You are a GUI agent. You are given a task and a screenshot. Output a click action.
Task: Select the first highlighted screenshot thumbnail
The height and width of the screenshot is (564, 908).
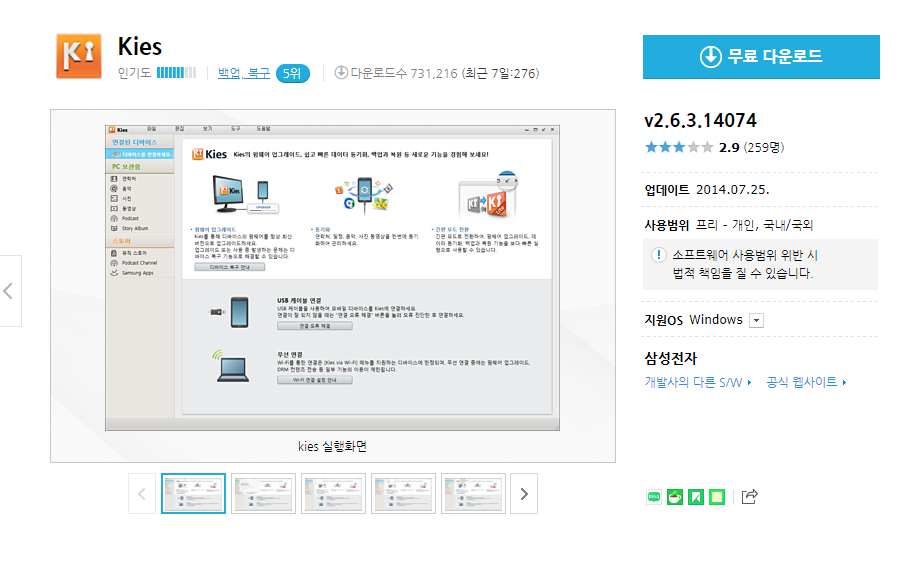tap(193, 493)
